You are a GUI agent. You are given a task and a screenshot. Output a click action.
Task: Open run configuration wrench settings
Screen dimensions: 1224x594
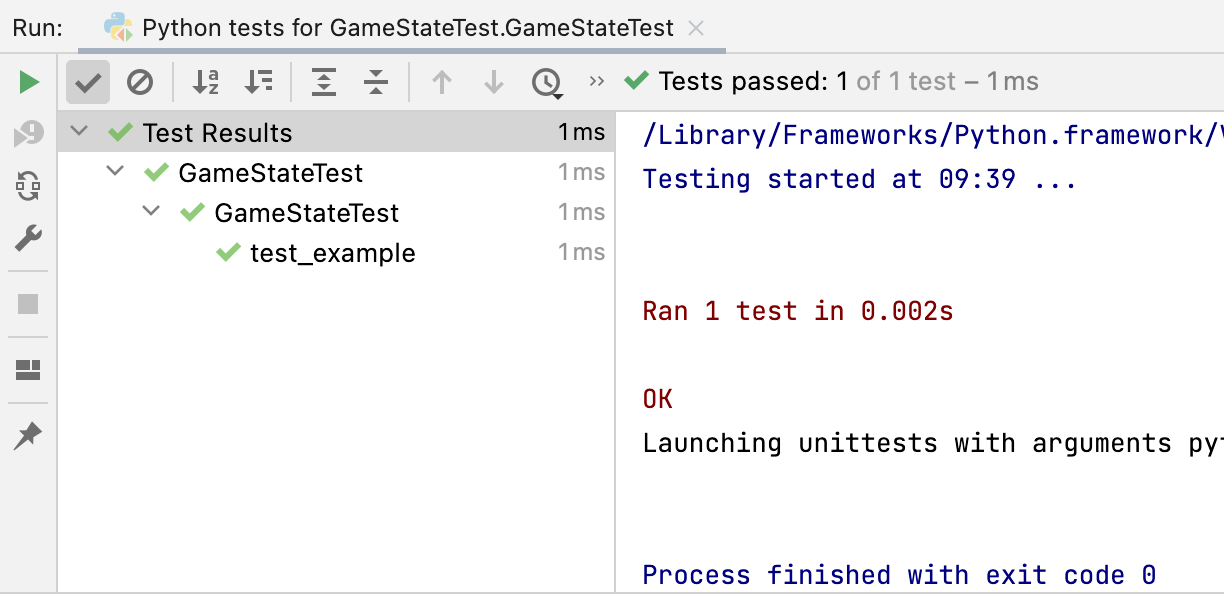pyautogui.click(x=29, y=238)
